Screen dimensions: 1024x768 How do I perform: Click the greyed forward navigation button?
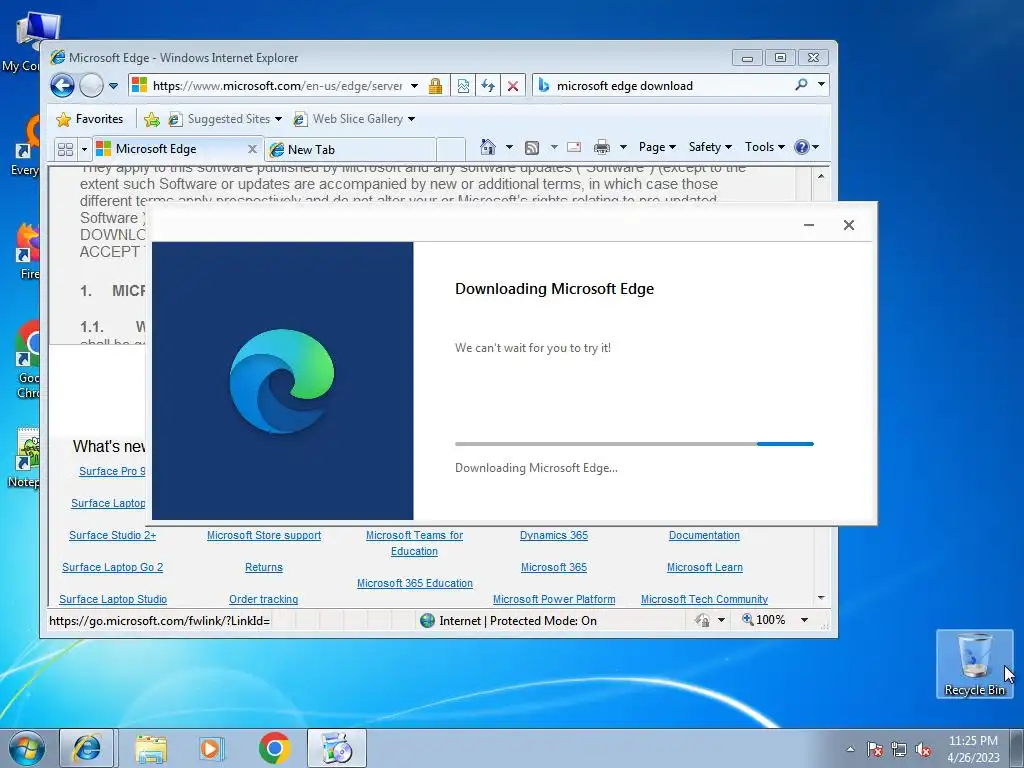(x=91, y=86)
